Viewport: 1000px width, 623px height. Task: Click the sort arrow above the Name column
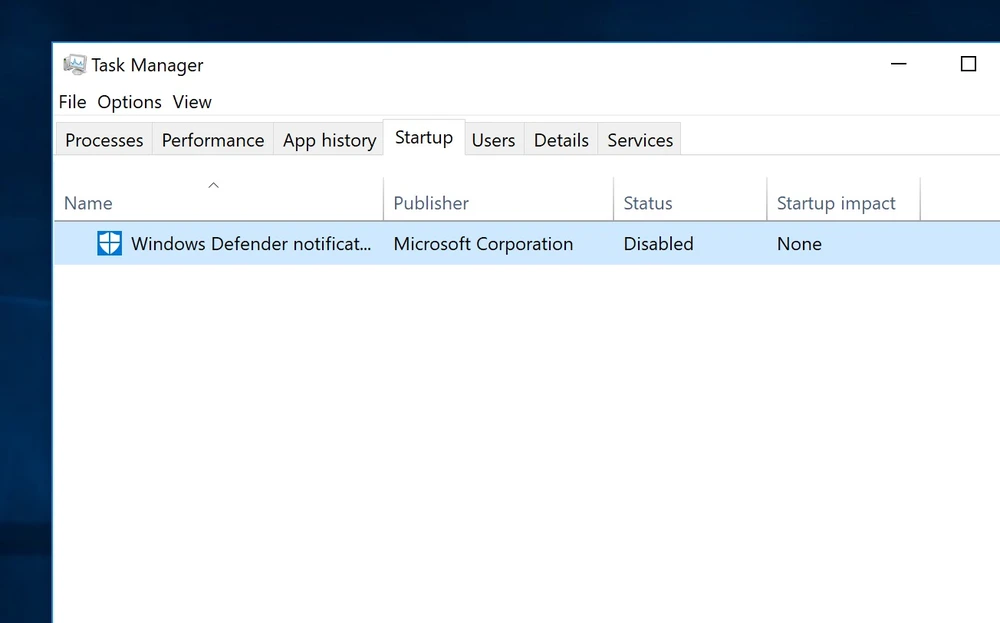pyautogui.click(x=213, y=185)
